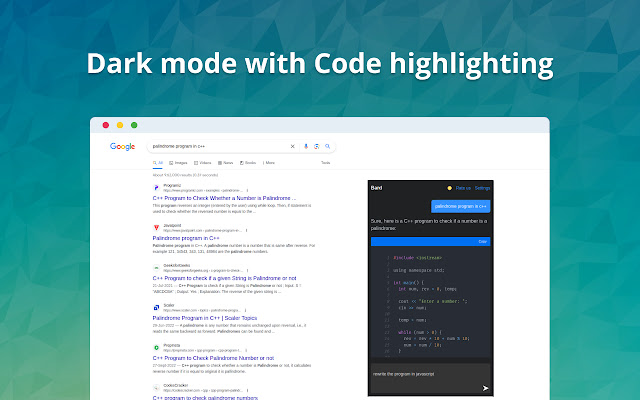This screenshot has height=400, width=640.
Task: Click the Rate us link in Bard
Action: 463,188
